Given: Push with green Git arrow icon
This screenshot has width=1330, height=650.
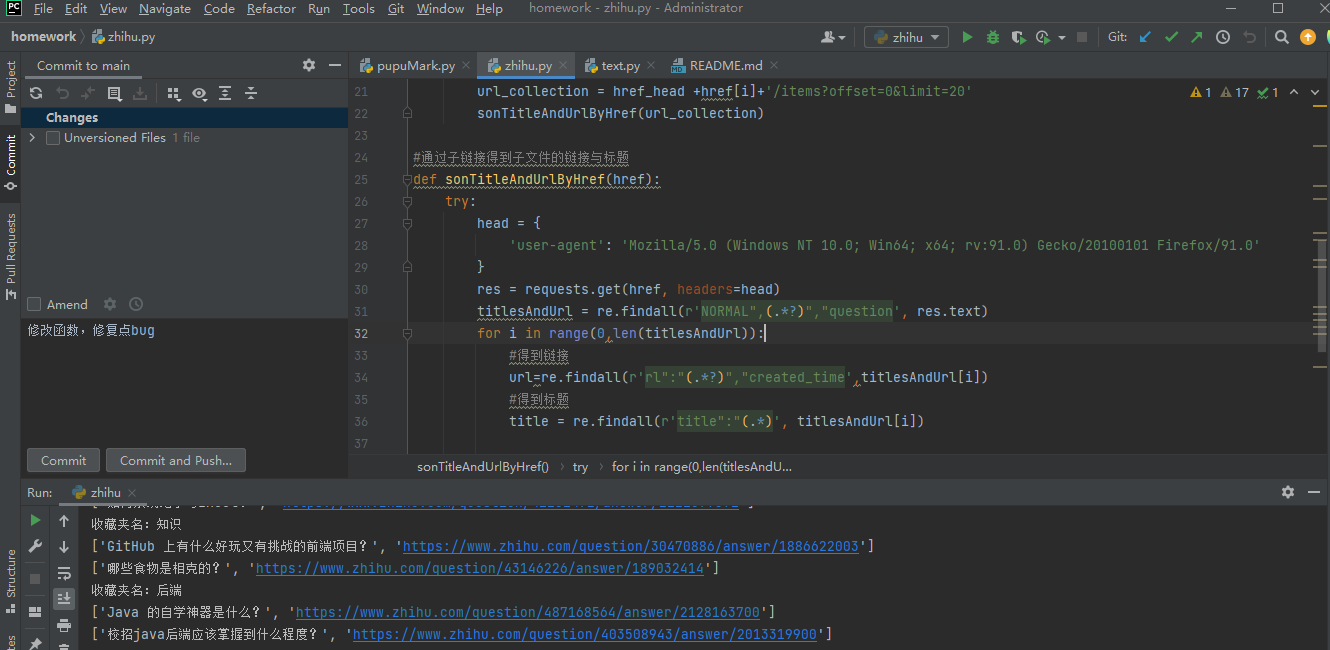Looking at the screenshot, I should [x=1197, y=37].
